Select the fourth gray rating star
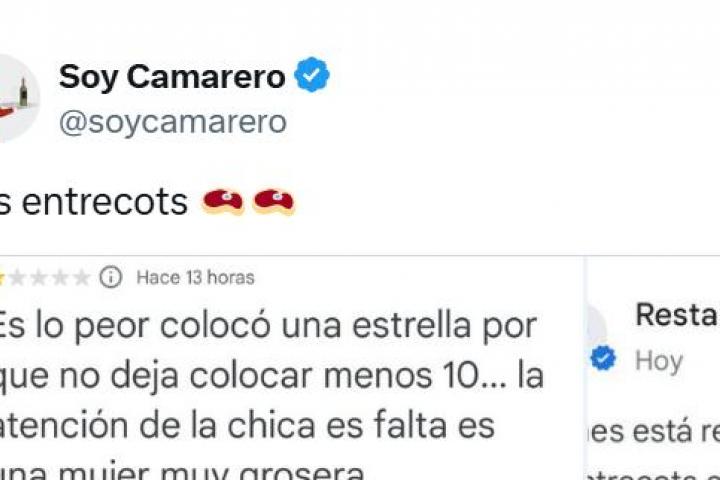The height and width of the screenshot is (480, 720). pyautogui.click(x=60, y=277)
